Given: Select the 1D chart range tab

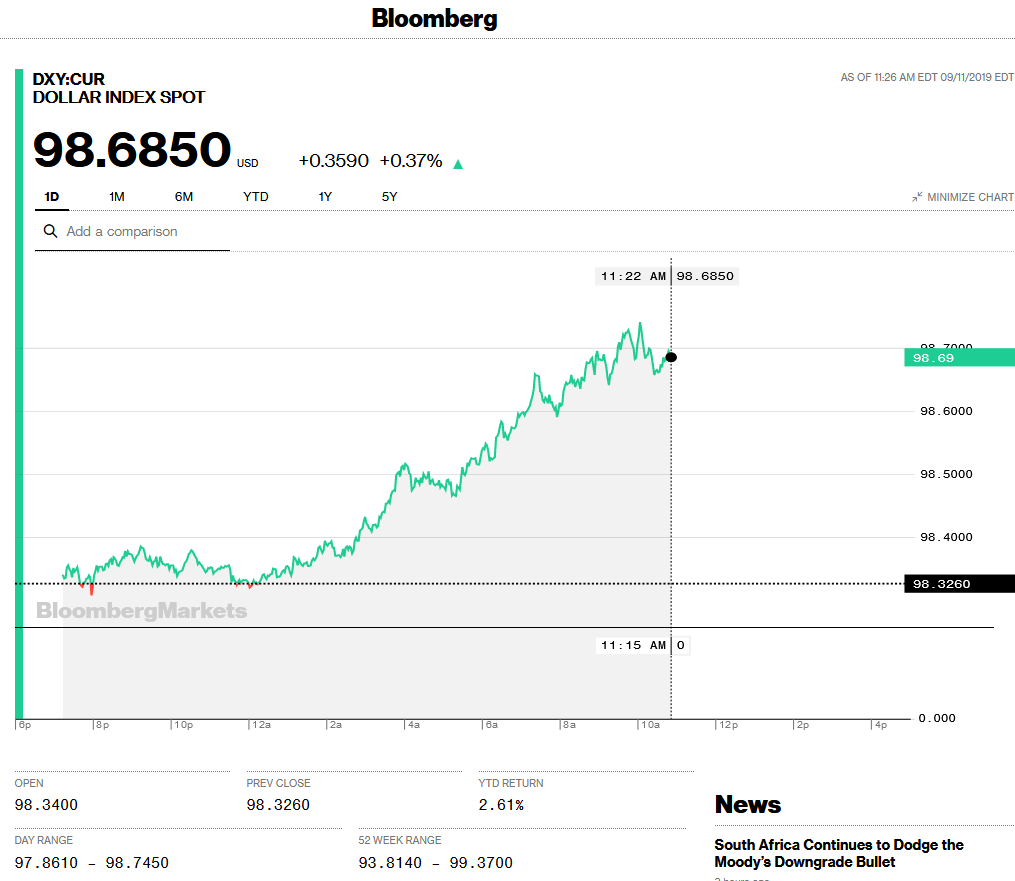Looking at the screenshot, I should point(52,197).
